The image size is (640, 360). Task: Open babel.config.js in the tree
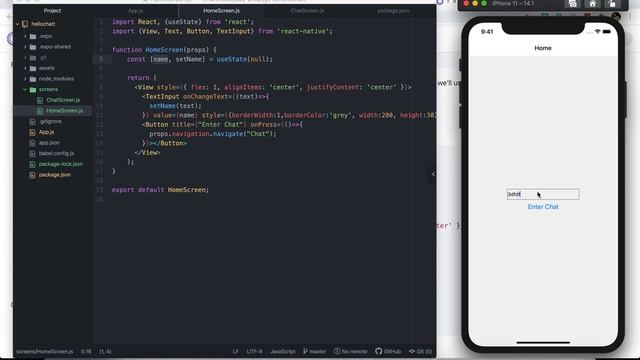(56, 153)
